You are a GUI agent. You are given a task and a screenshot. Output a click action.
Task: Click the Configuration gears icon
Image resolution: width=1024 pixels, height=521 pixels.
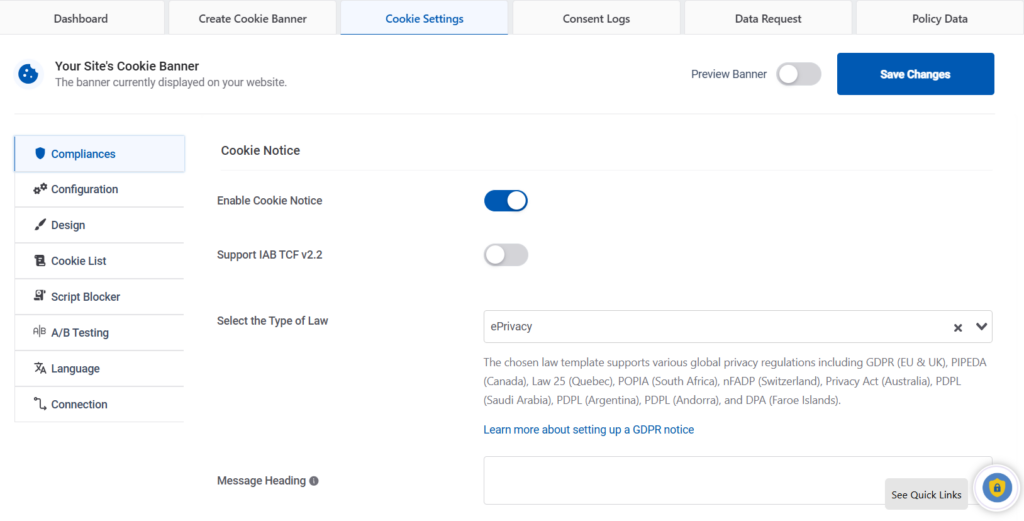pos(40,189)
